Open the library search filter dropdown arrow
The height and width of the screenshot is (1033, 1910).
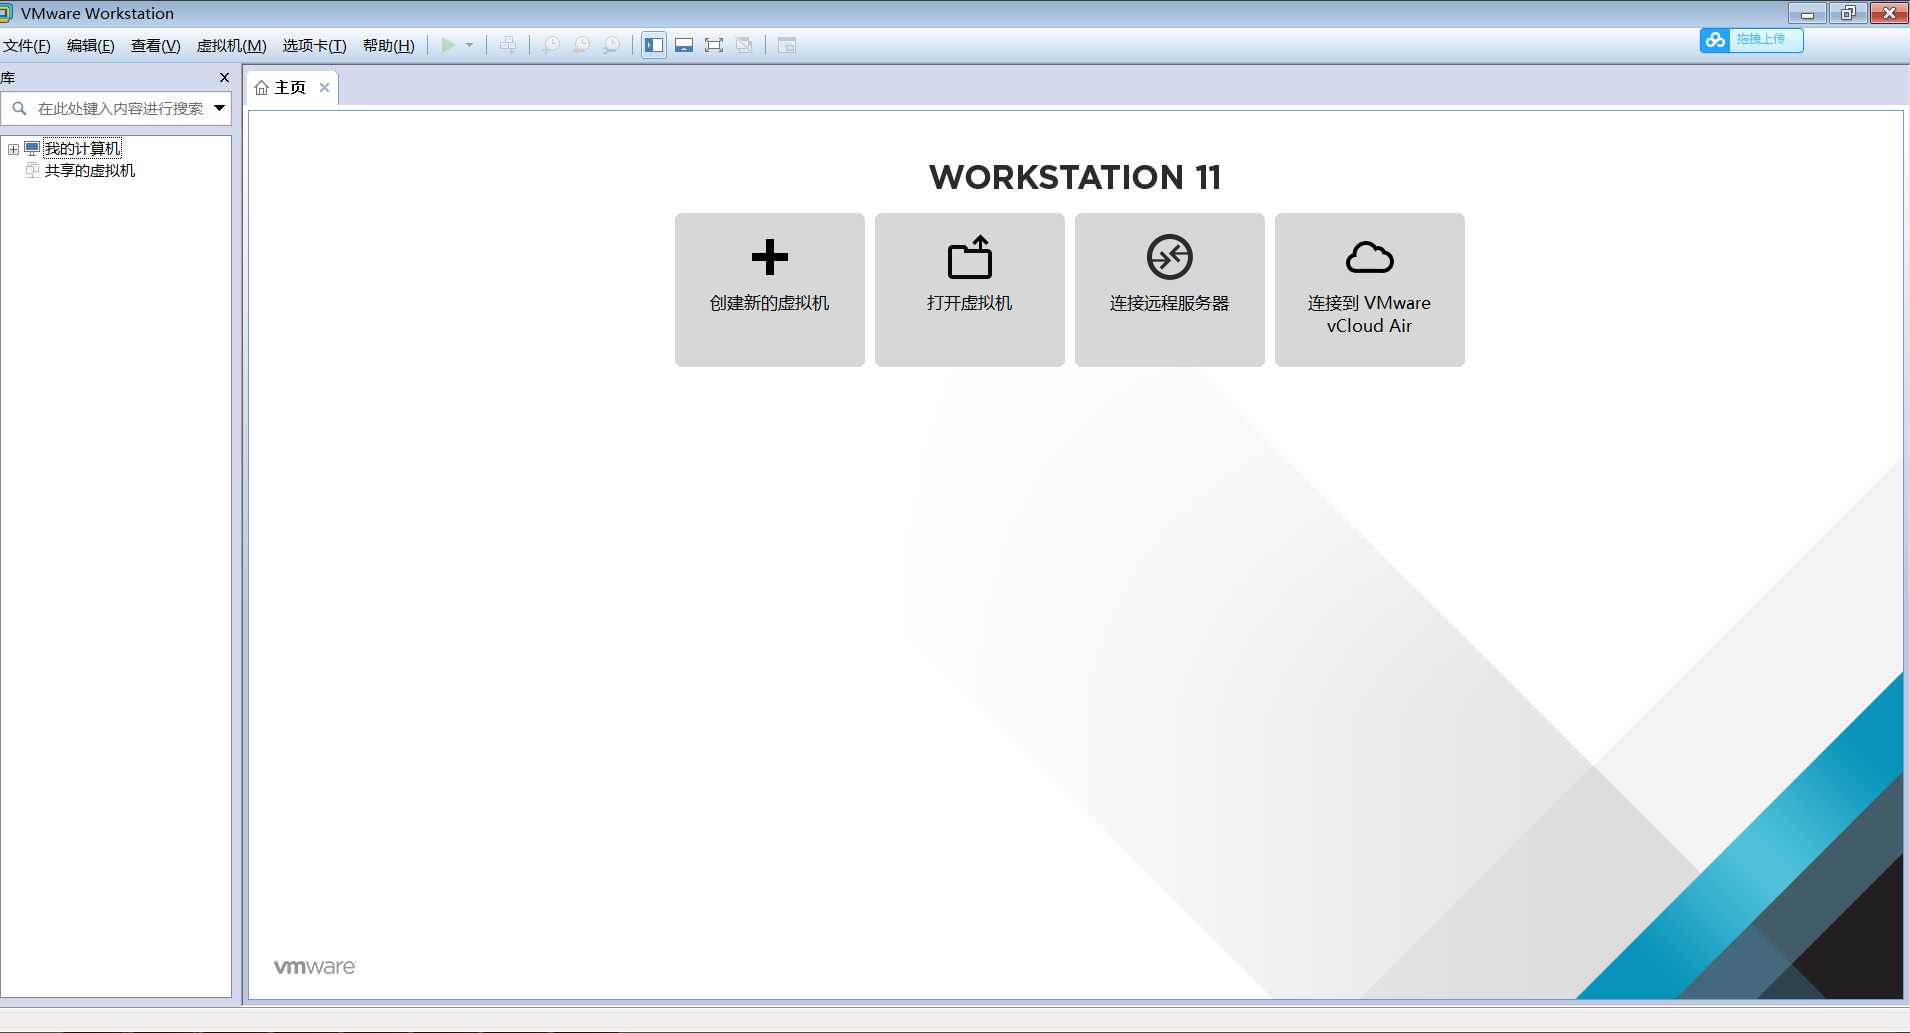(220, 108)
